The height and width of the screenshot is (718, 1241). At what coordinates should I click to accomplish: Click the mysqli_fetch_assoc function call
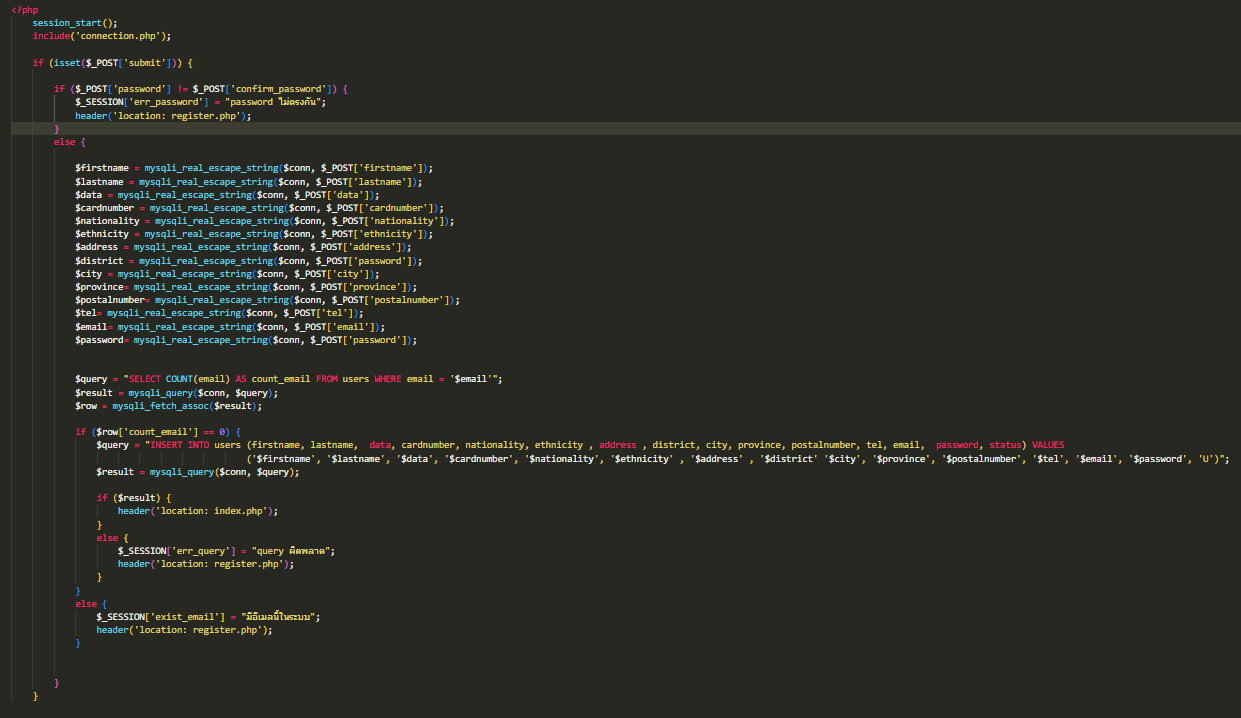tap(188, 406)
